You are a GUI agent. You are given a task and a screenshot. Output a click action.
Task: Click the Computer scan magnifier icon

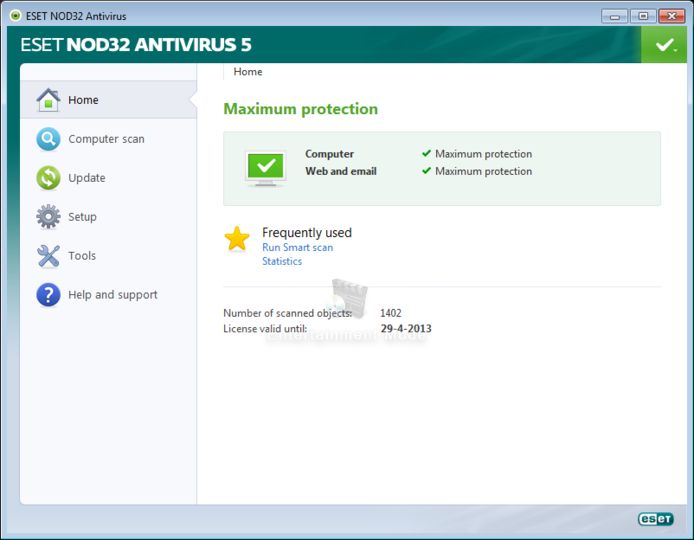[48, 139]
